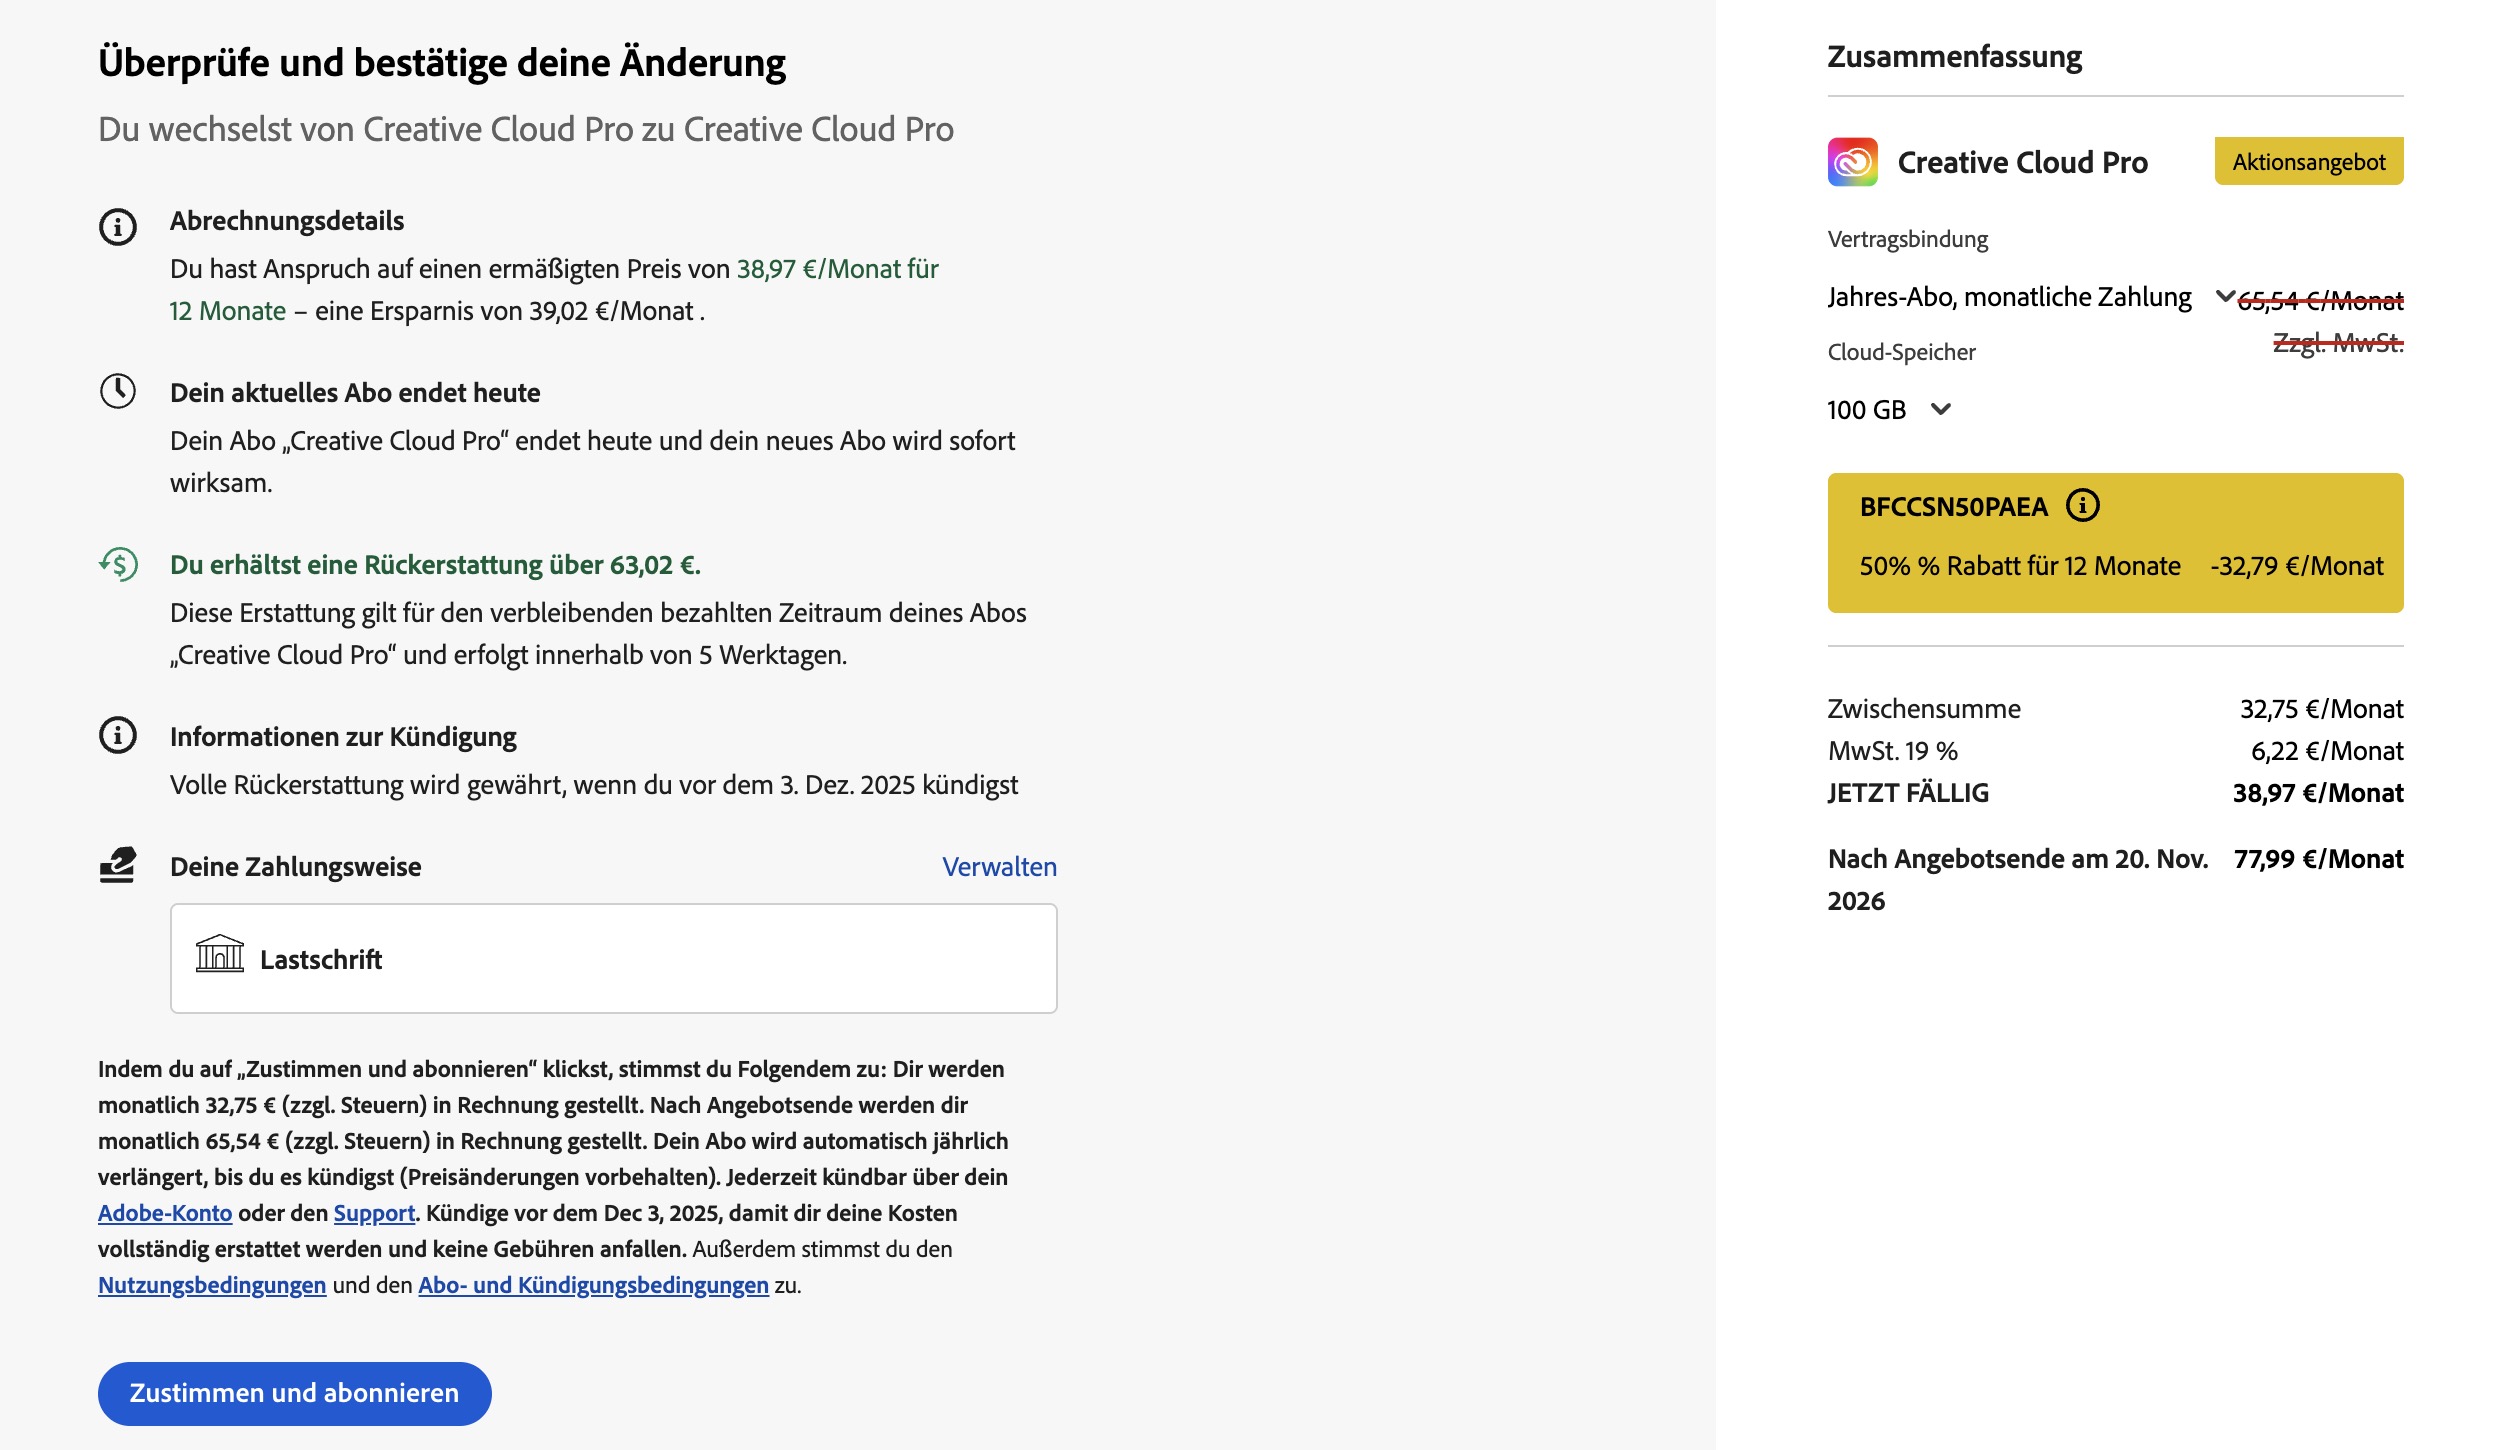
Task: Click the Verwalten payment link
Action: coord(998,867)
